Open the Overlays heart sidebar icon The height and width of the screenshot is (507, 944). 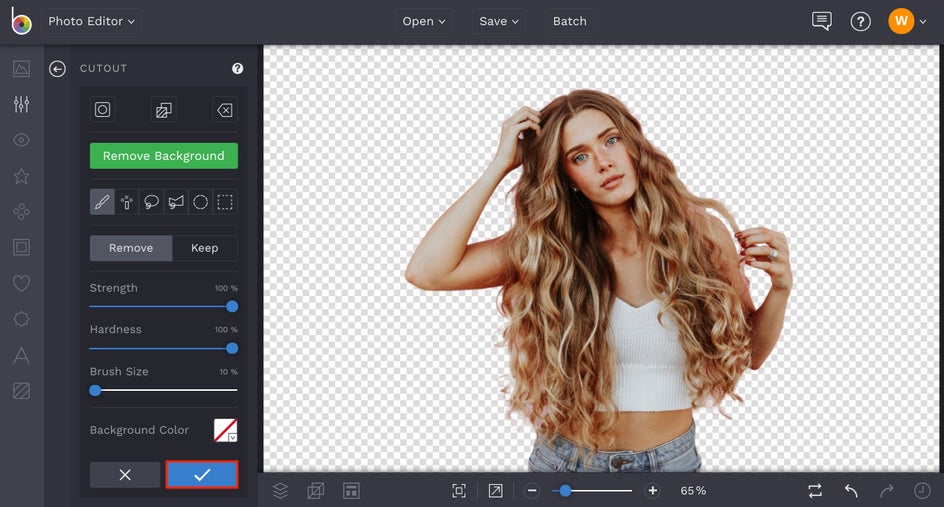[21, 283]
